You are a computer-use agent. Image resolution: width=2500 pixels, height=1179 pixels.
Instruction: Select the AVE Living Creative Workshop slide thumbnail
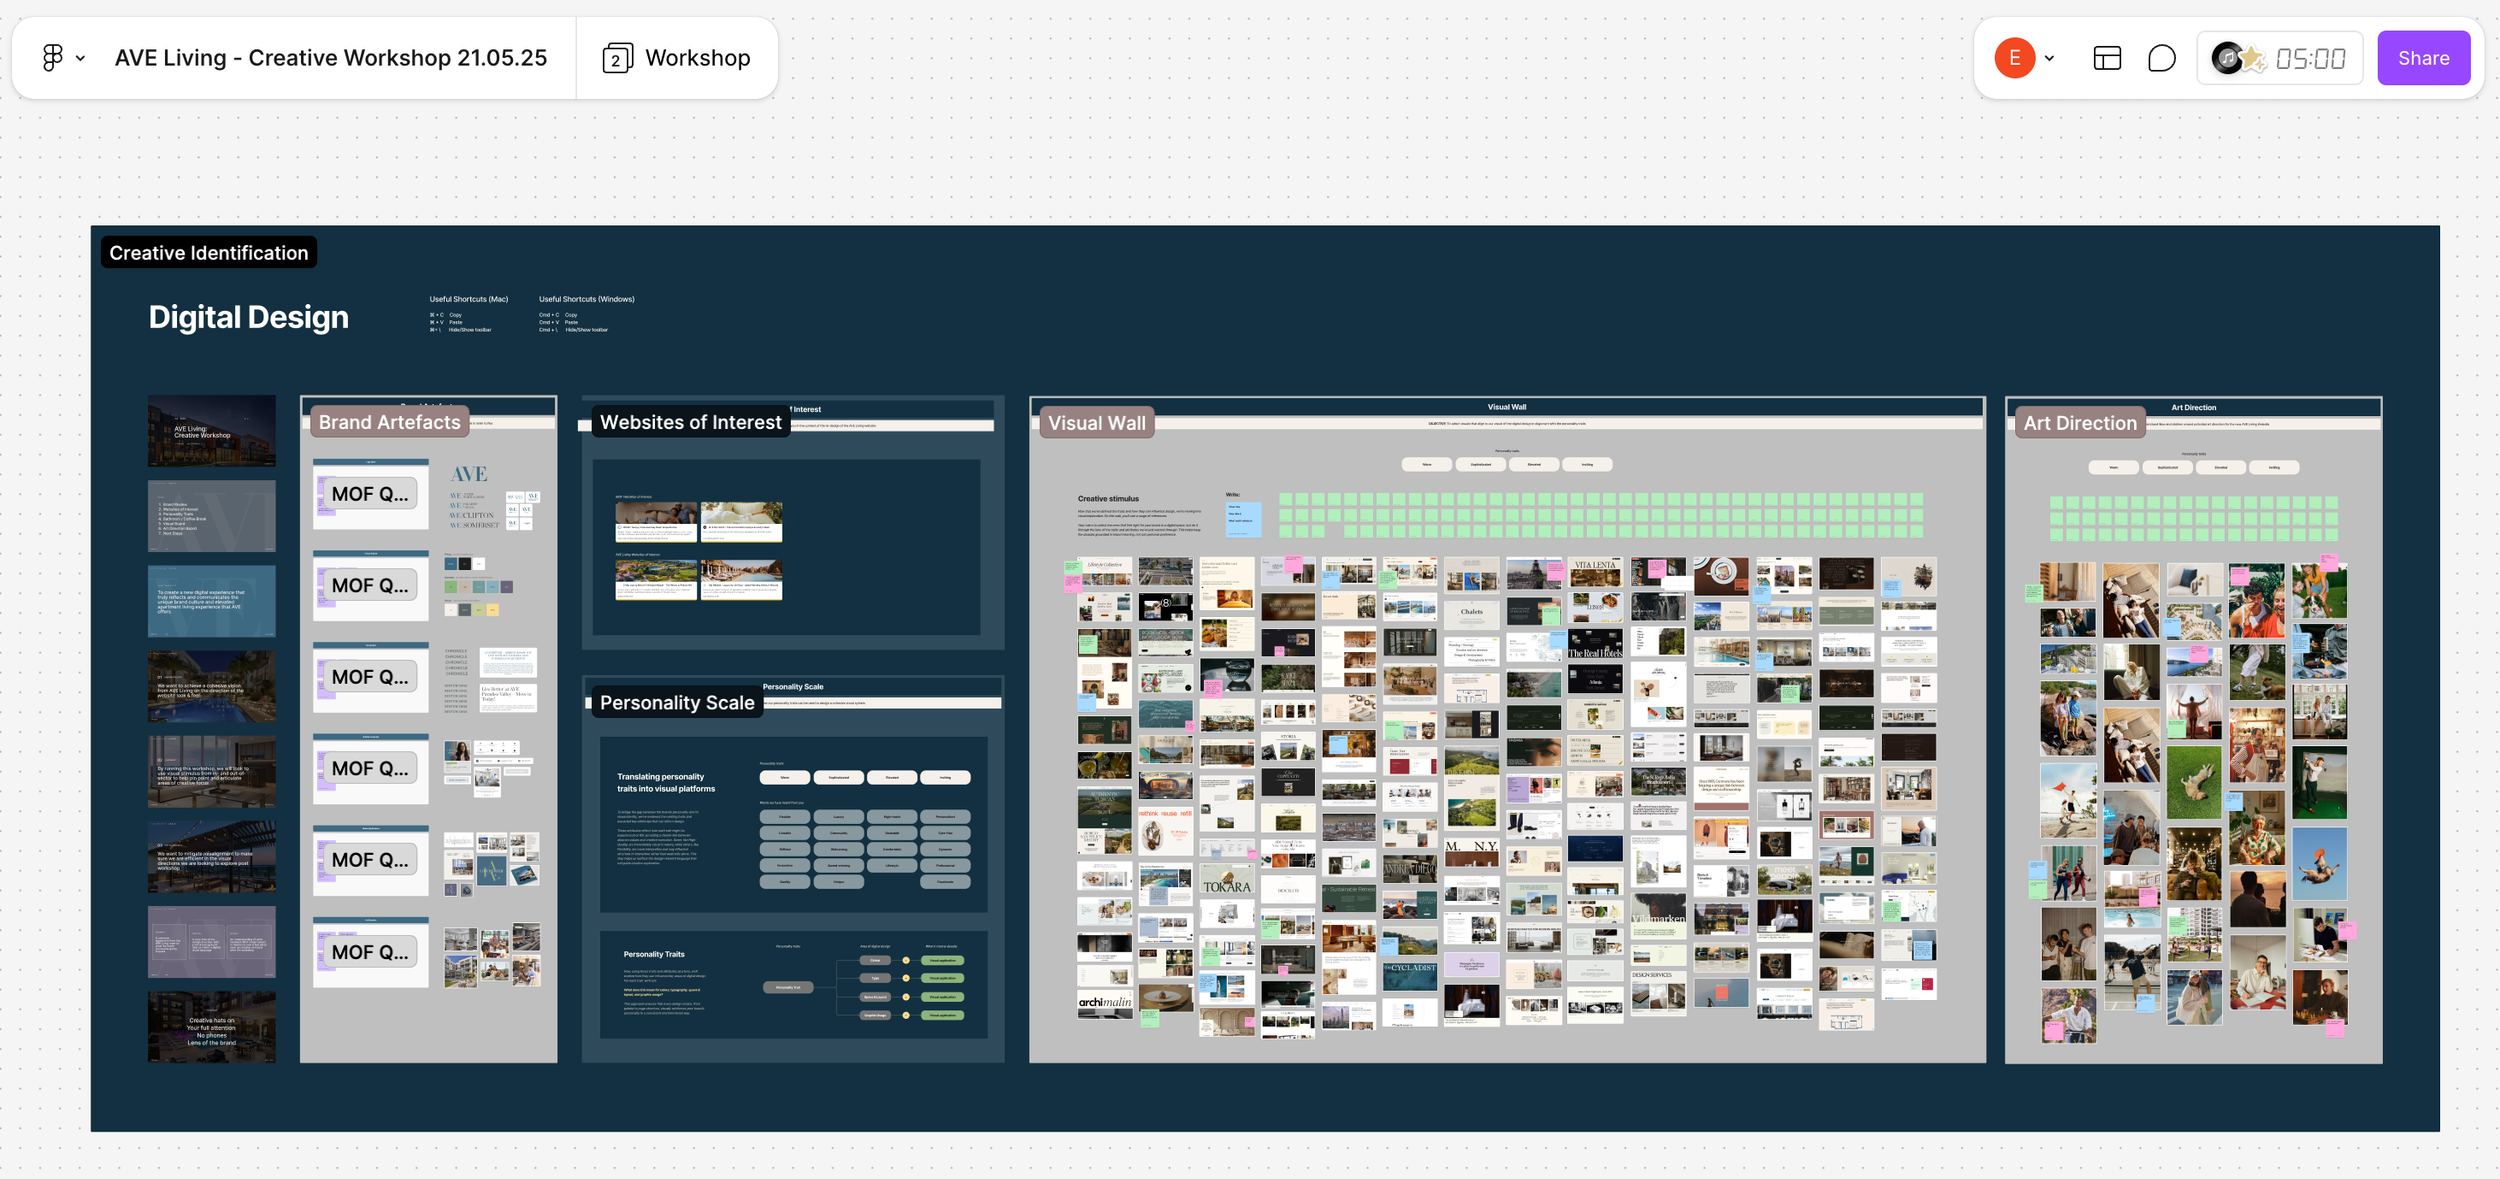pos(211,431)
